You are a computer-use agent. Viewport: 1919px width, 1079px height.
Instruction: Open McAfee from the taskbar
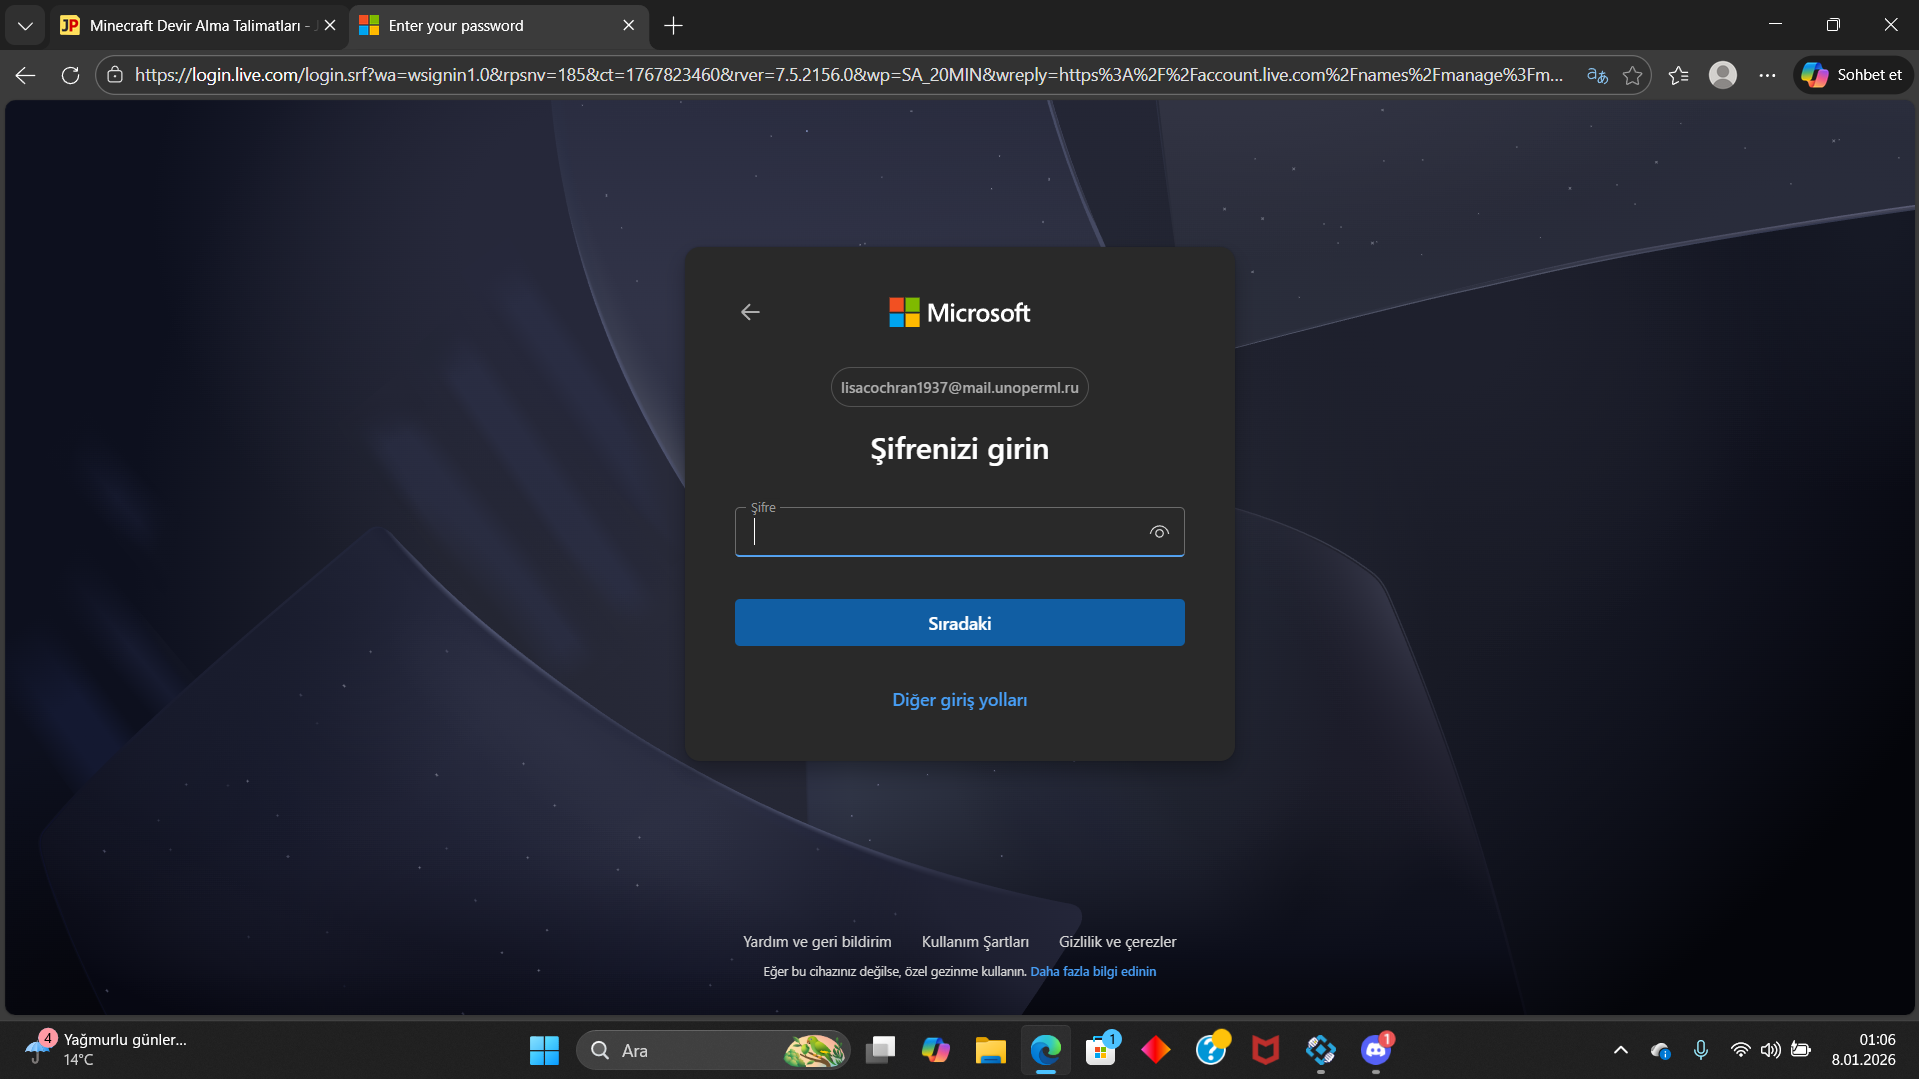pos(1266,1050)
